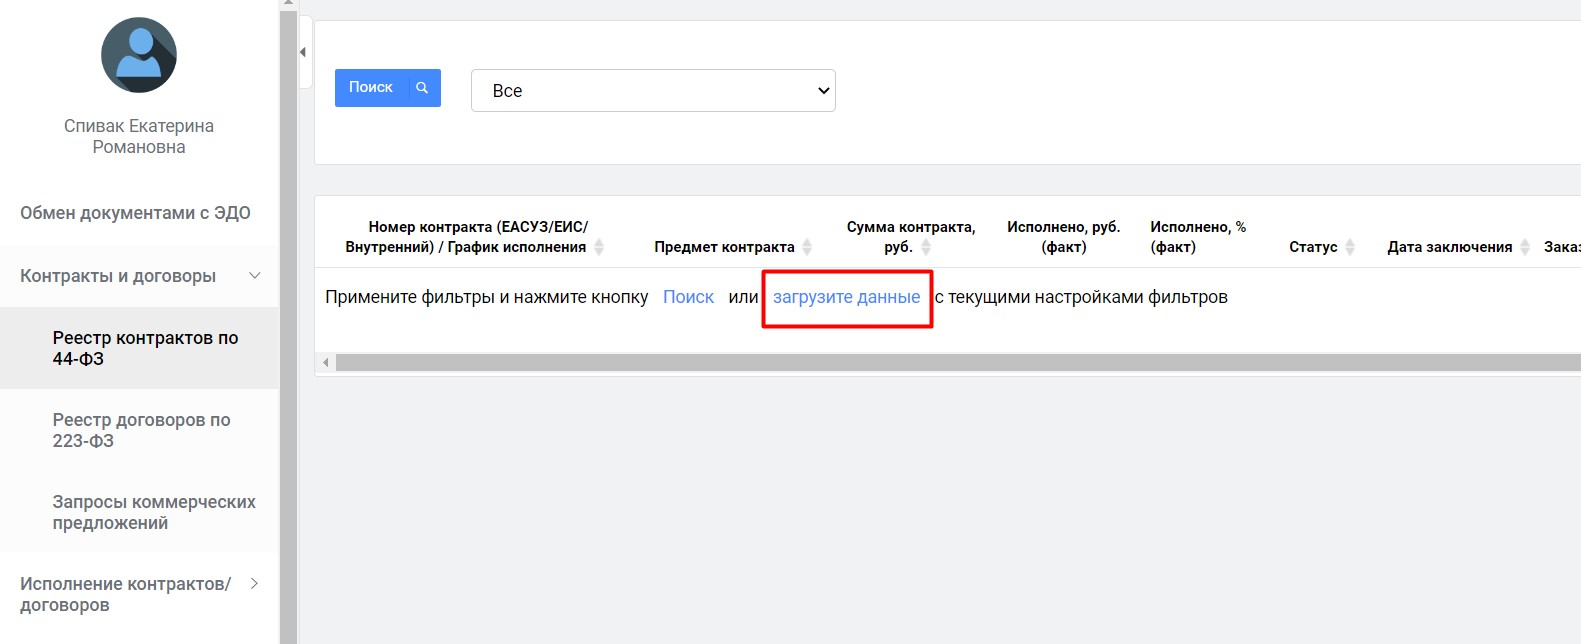This screenshot has width=1581, height=644.
Task: Click the magnifier icon on Поиск button
Action: [x=422, y=88]
